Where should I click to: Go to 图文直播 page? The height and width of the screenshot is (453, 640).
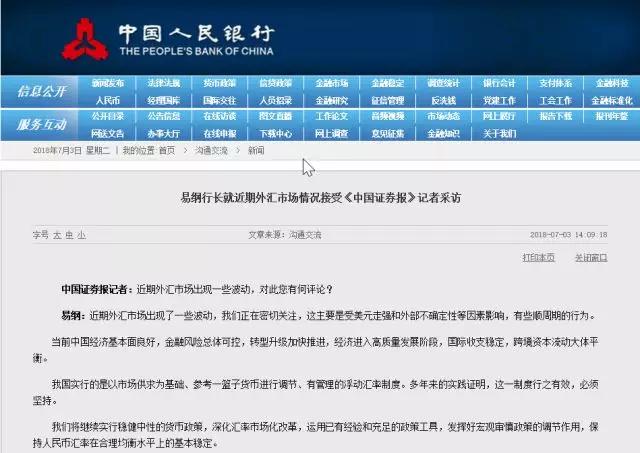point(276,116)
